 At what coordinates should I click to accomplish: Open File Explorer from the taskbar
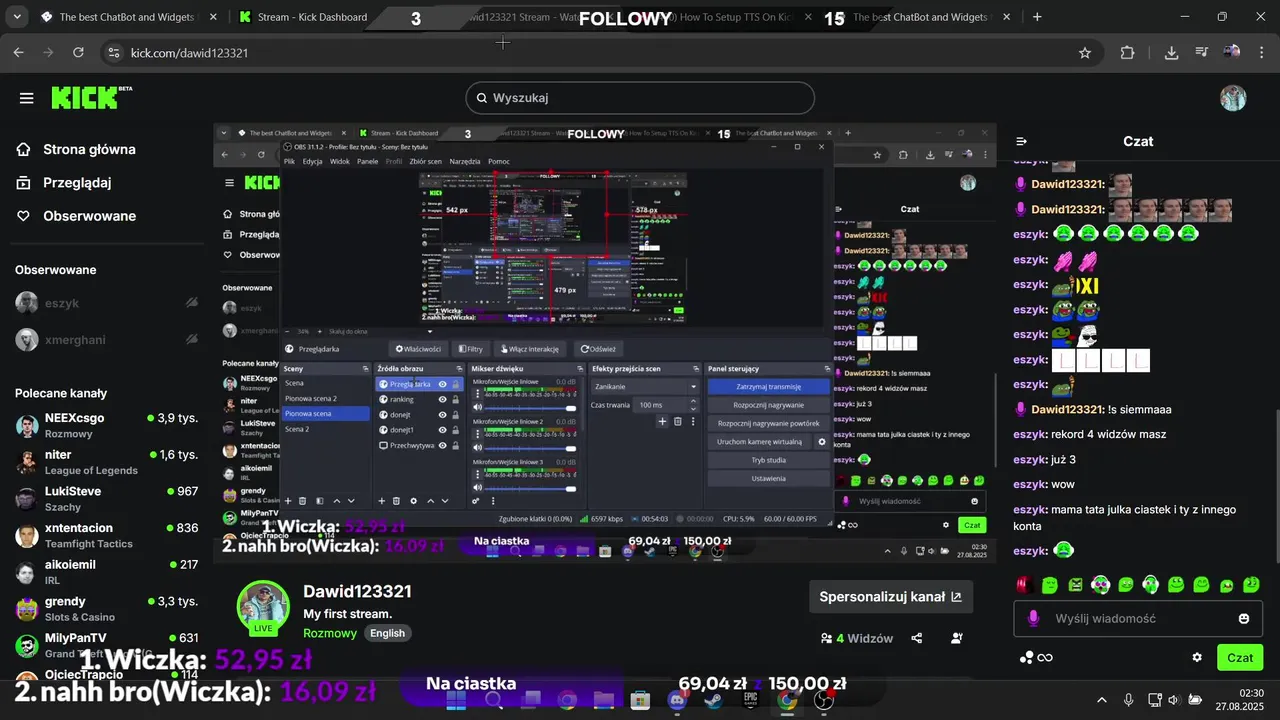tap(603, 700)
